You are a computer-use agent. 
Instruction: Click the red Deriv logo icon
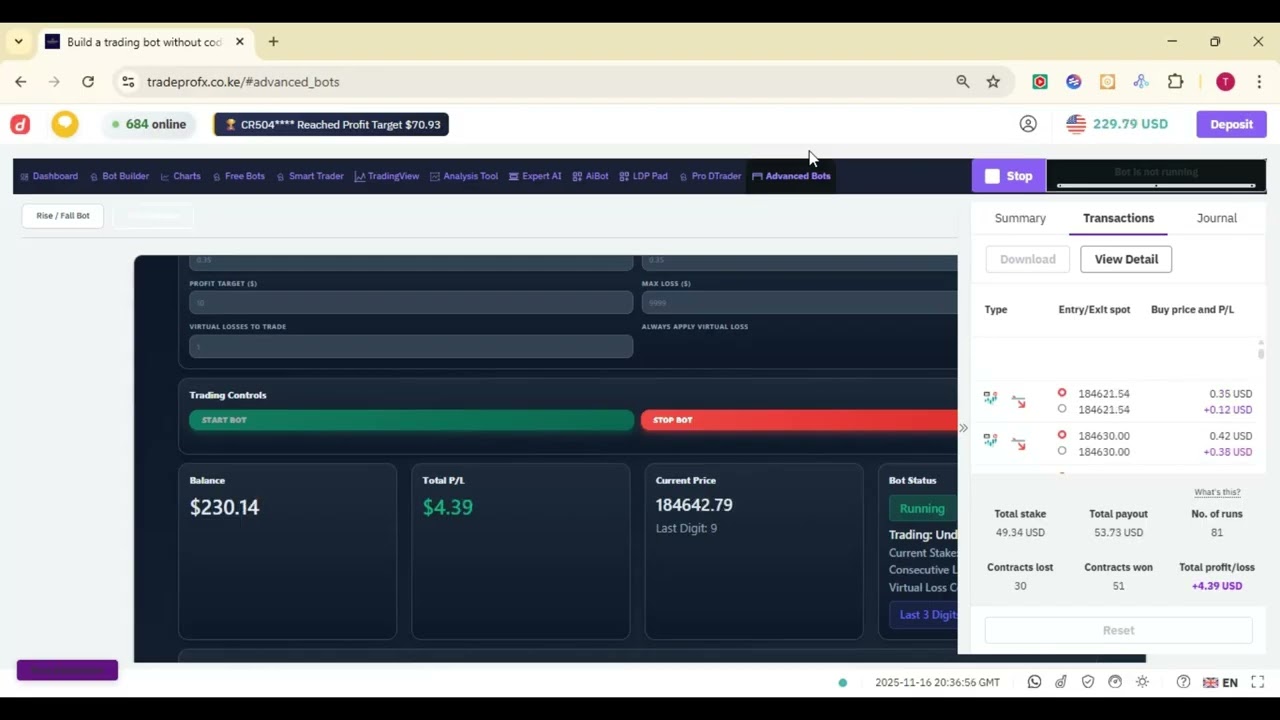[20, 124]
